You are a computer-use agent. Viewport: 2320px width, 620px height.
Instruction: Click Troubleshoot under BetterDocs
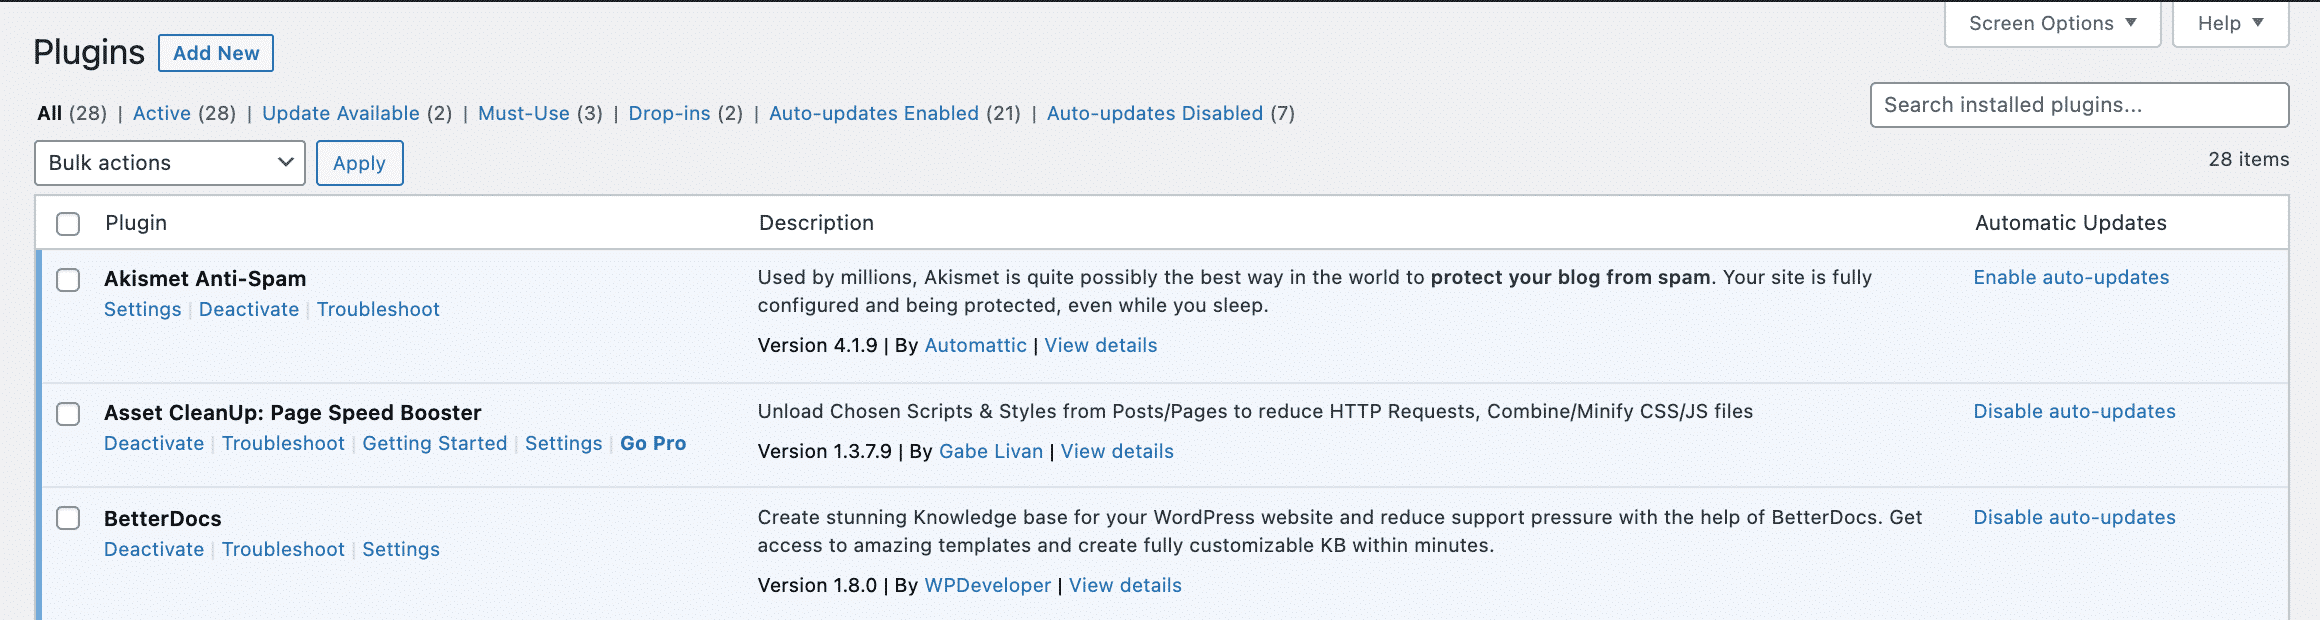tap(283, 549)
